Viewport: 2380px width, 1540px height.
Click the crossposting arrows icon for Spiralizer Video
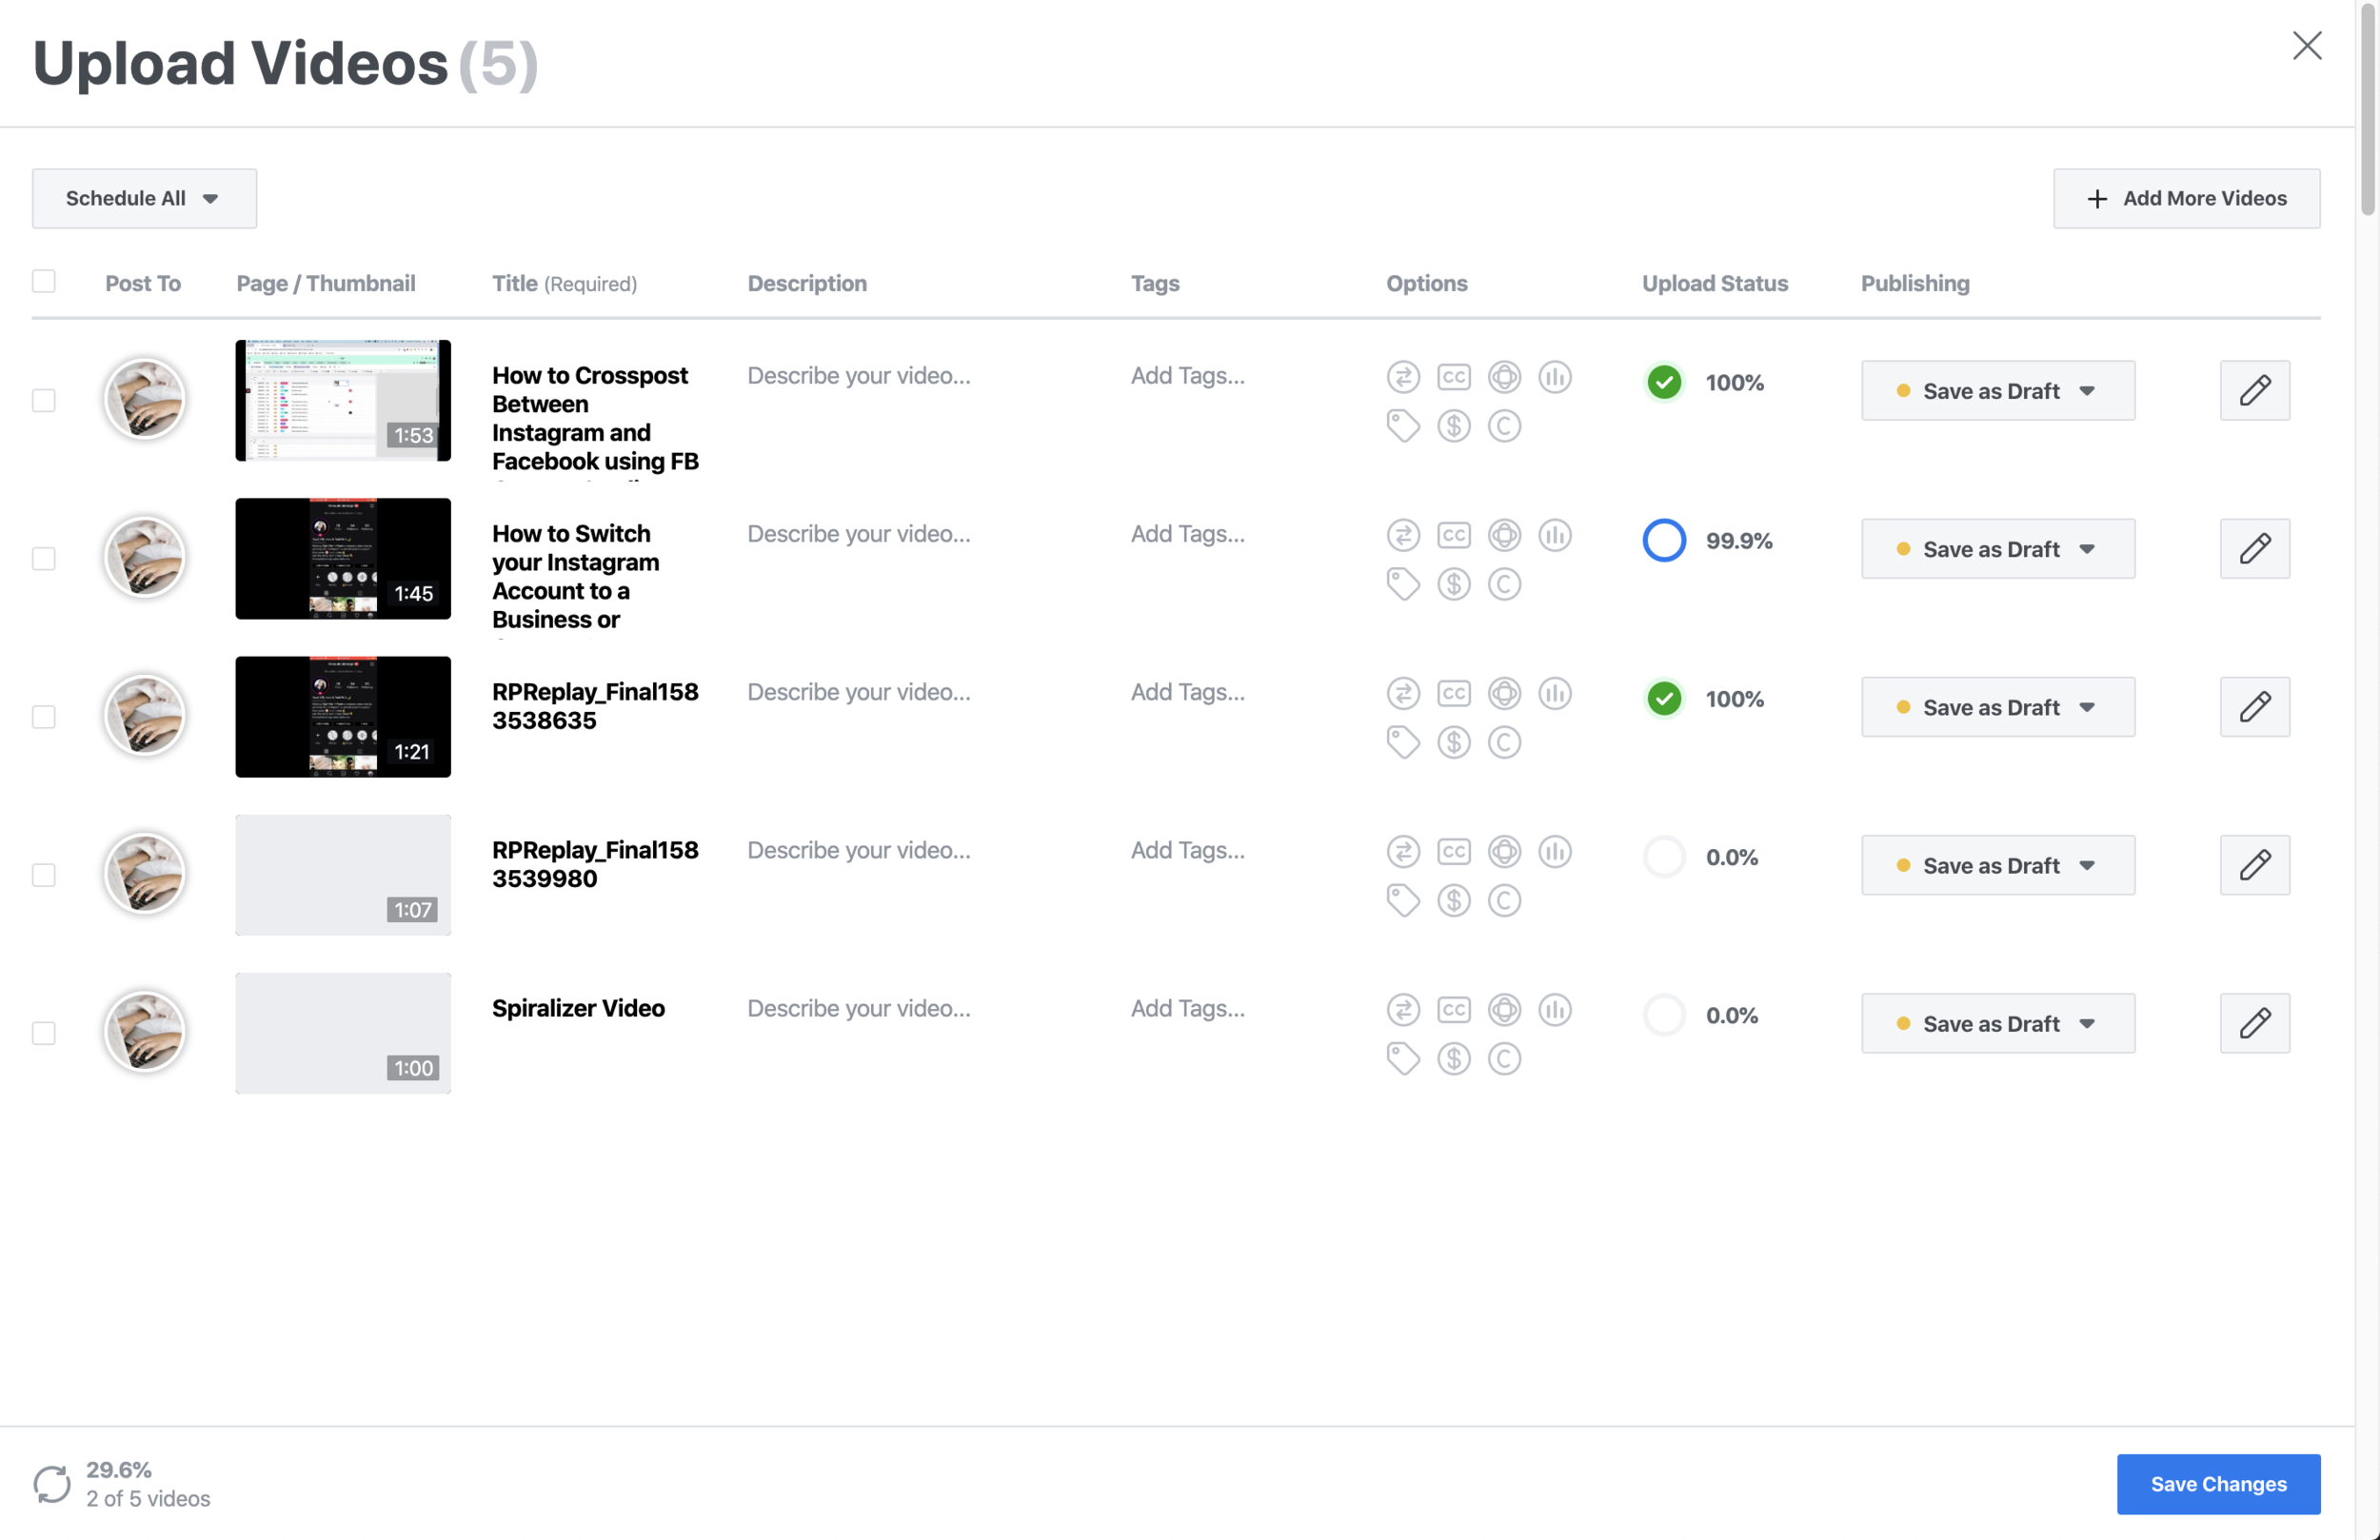[1403, 1009]
